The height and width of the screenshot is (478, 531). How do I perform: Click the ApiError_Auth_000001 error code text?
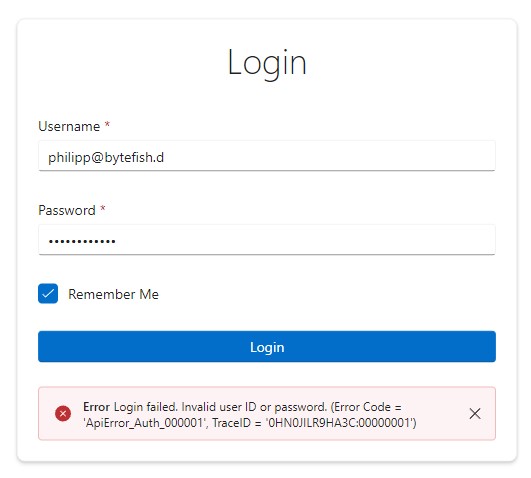pos(144,423)
